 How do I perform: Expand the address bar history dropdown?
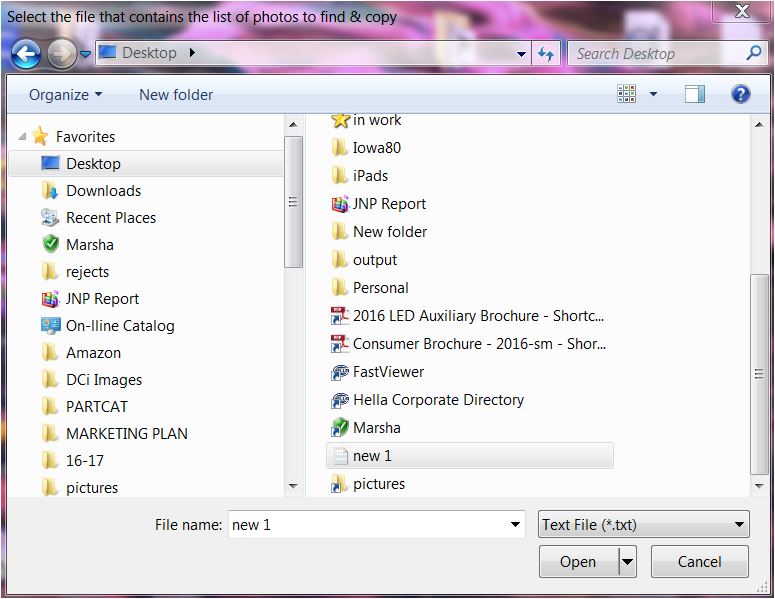(x=521, y=53)
